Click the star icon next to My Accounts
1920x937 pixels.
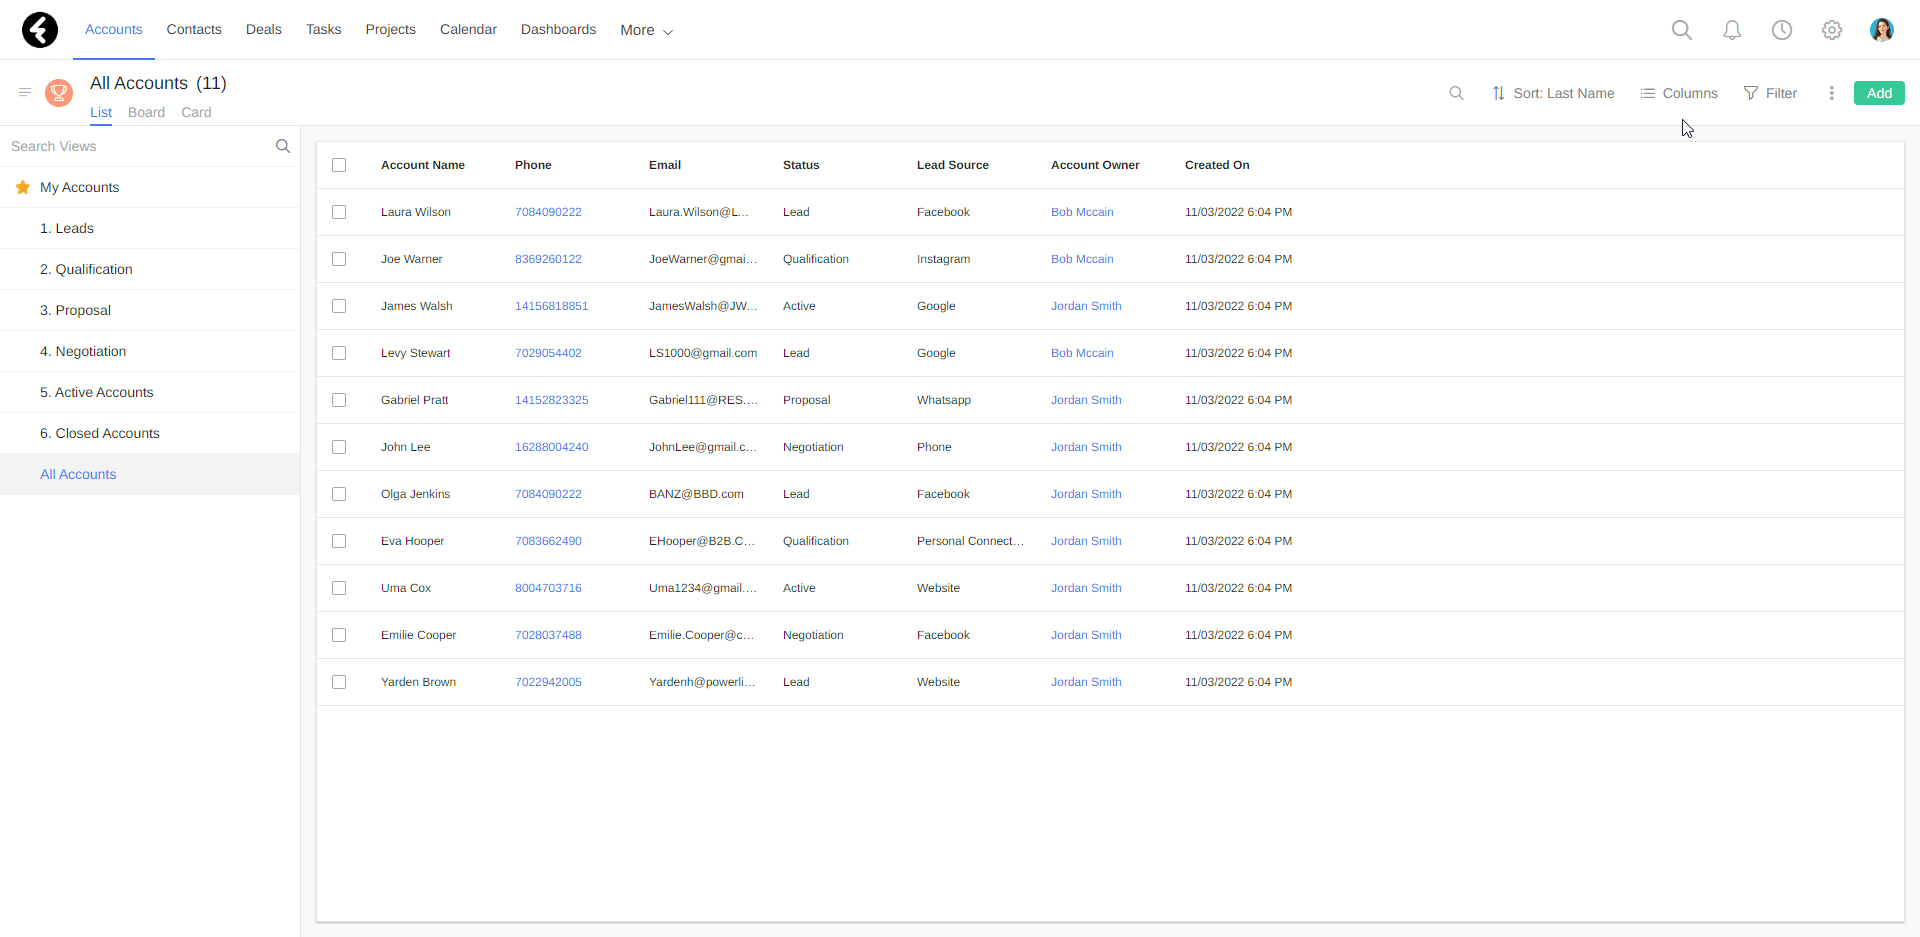pos(23,187)
